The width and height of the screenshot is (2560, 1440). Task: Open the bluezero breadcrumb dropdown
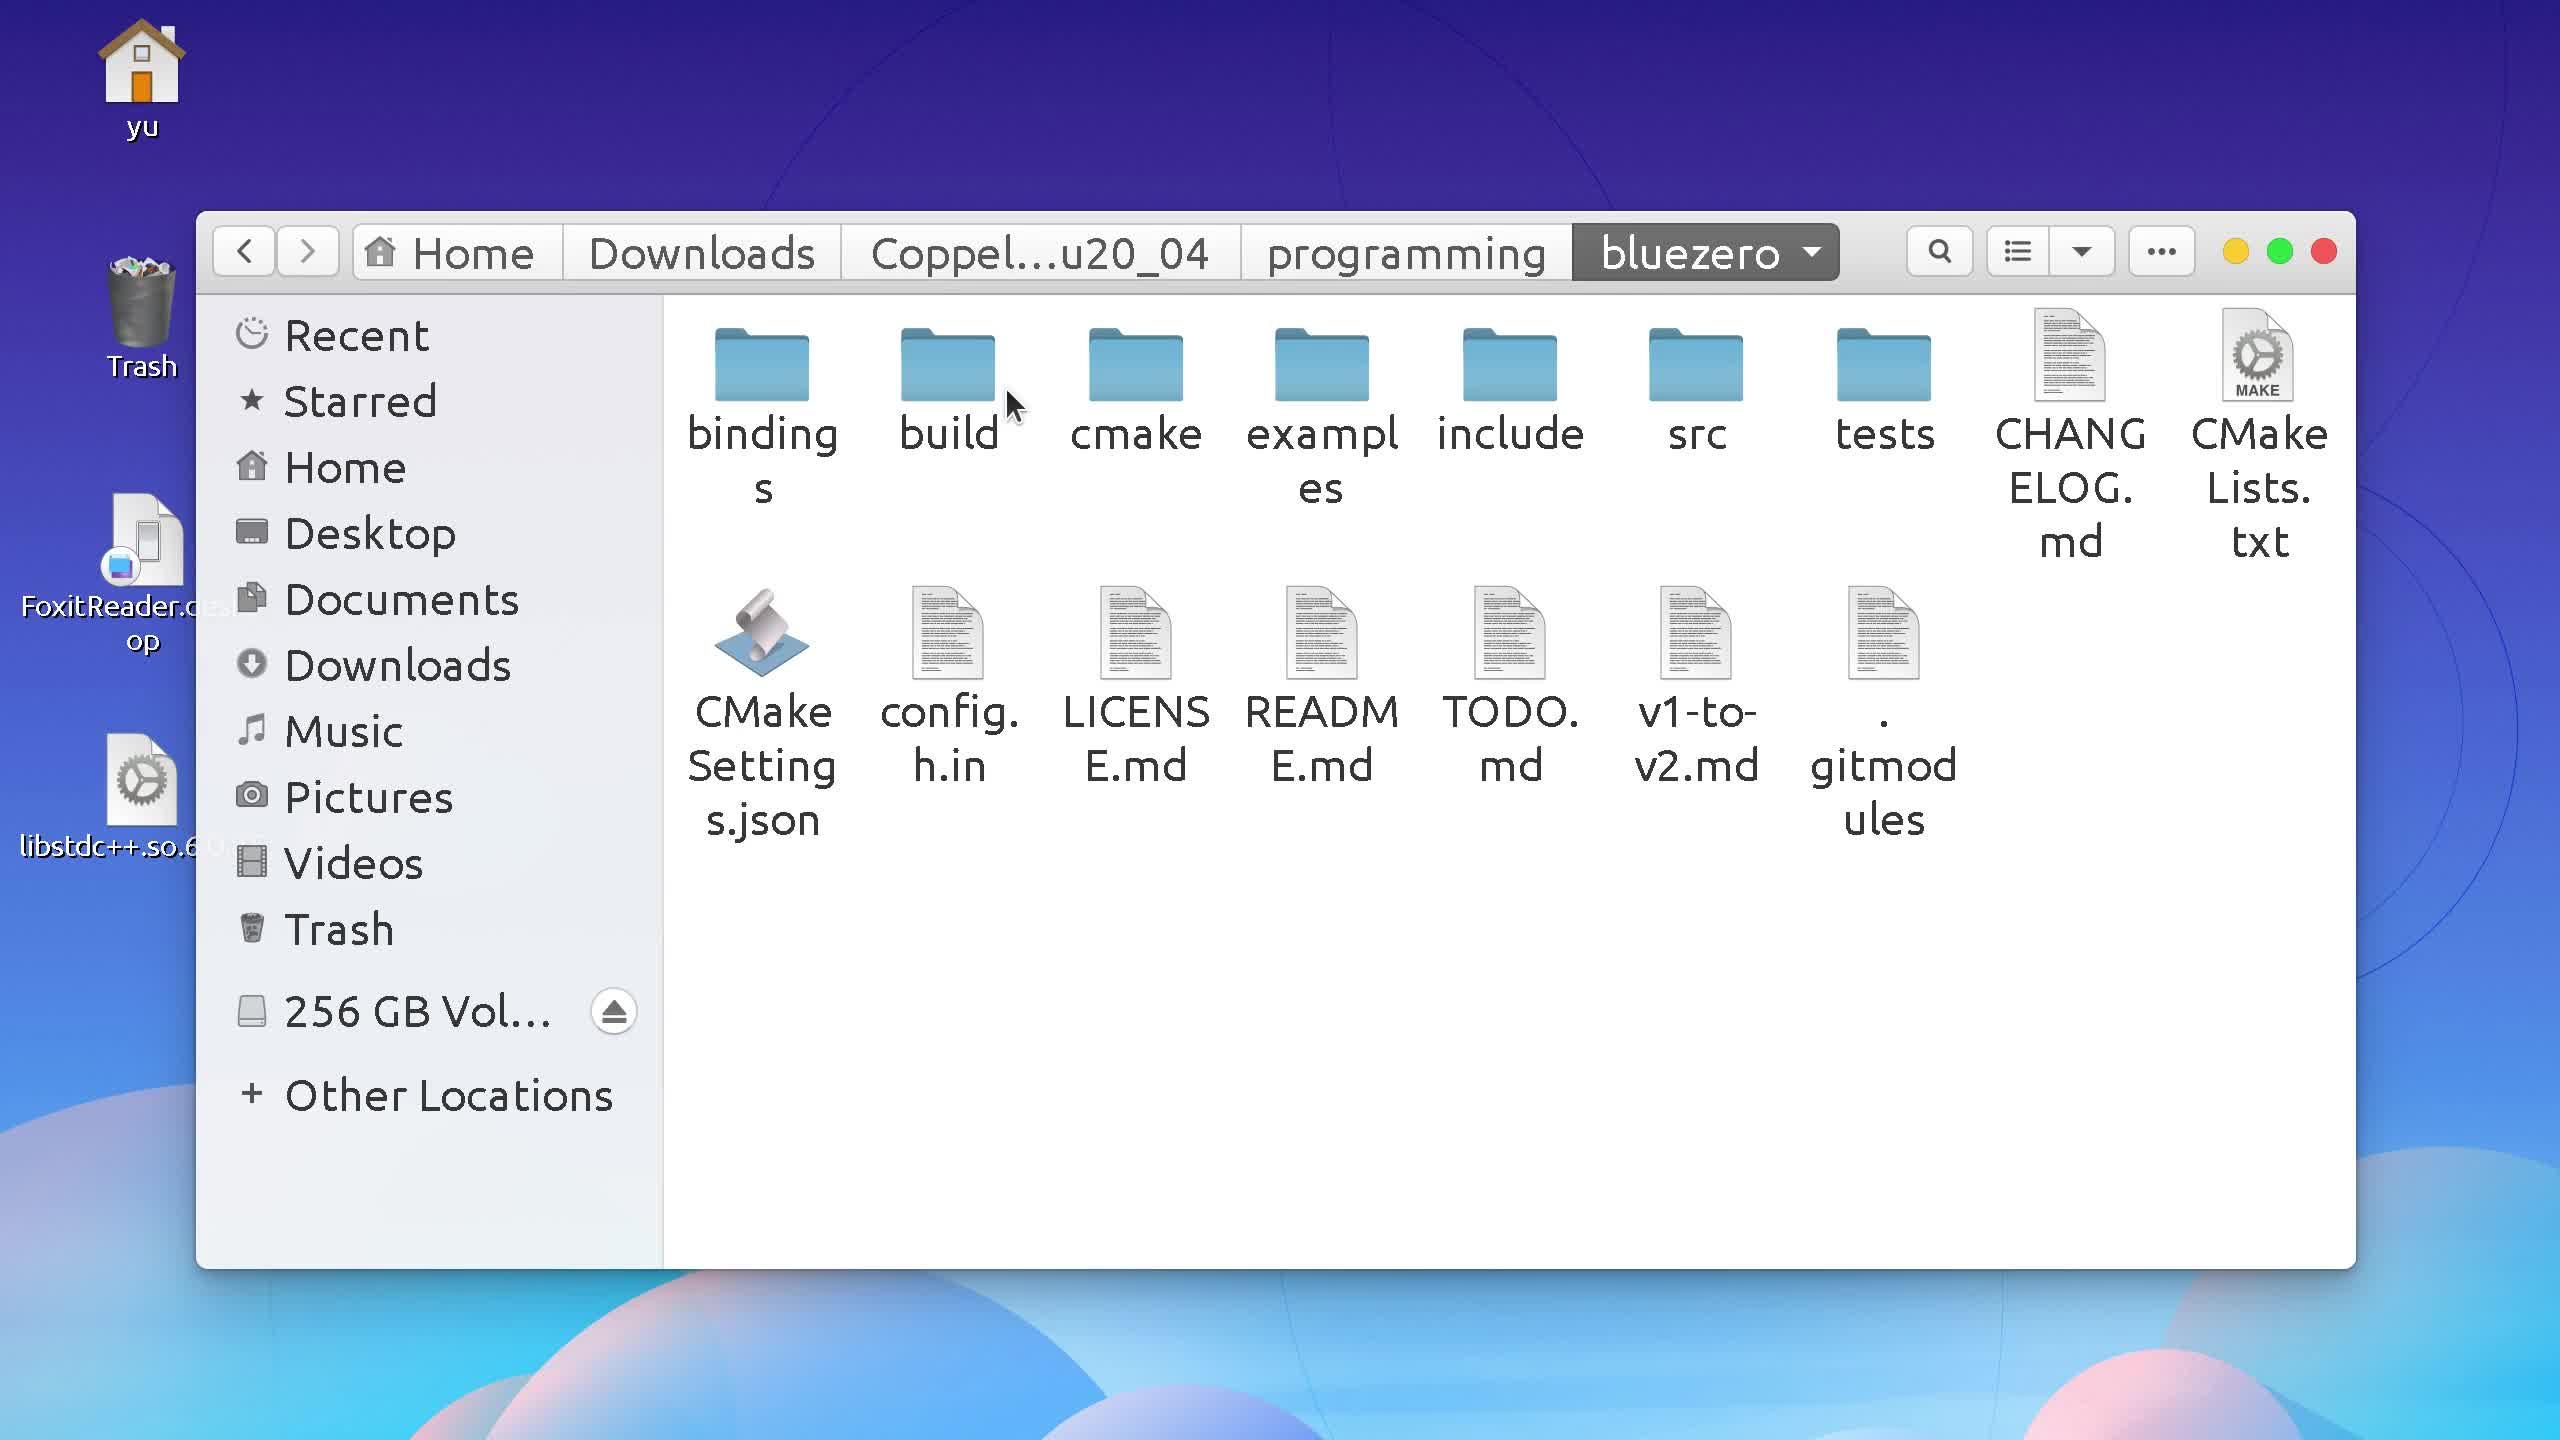[x=1810, y=253]
